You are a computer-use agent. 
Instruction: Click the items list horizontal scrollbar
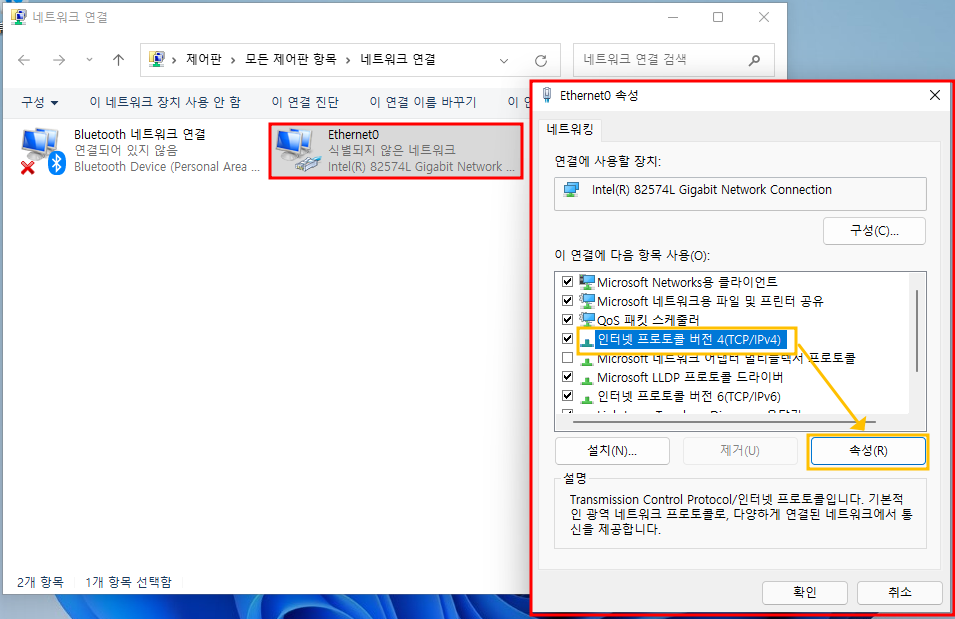pos(724,422)
